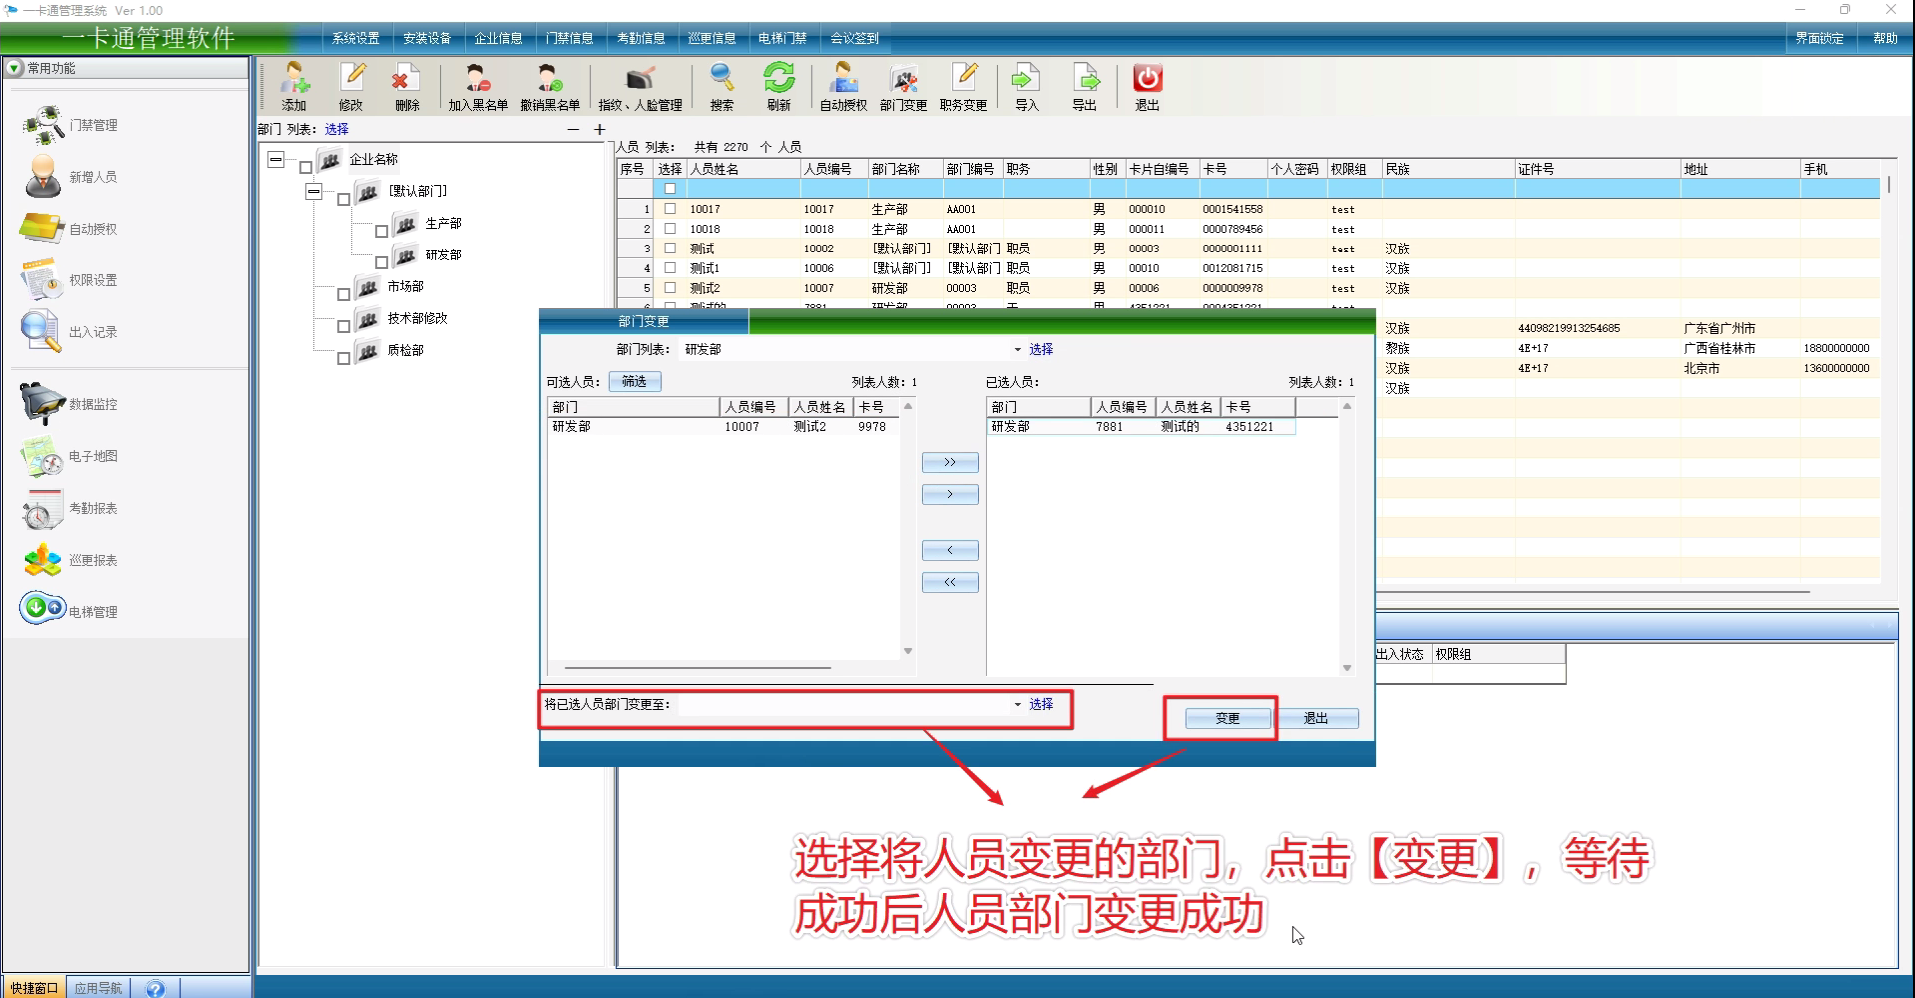Open 考勤报表 in the left sidebar

tap(70, 509)
